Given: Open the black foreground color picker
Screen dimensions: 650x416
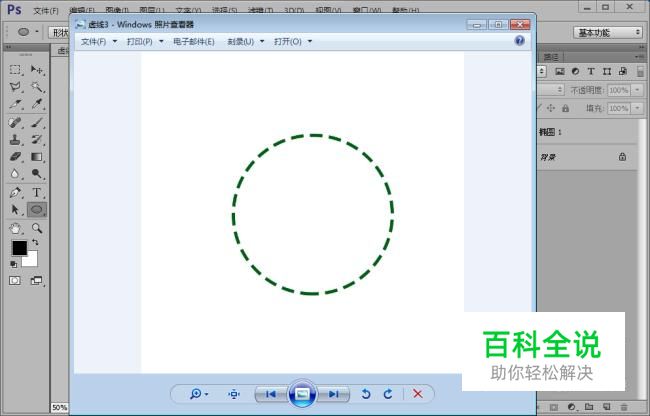Looking at the screenshot, I should click(x=19, y=248).
